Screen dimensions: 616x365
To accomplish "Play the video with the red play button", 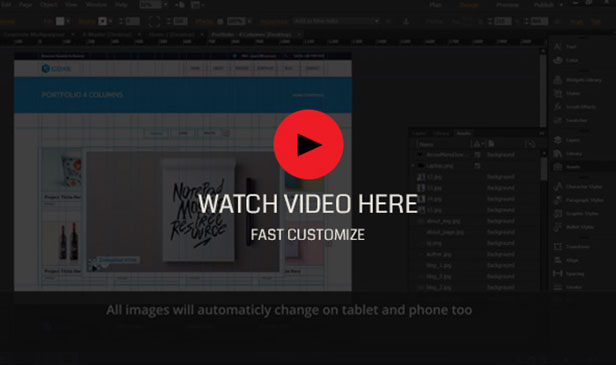I will click(308, 145).
